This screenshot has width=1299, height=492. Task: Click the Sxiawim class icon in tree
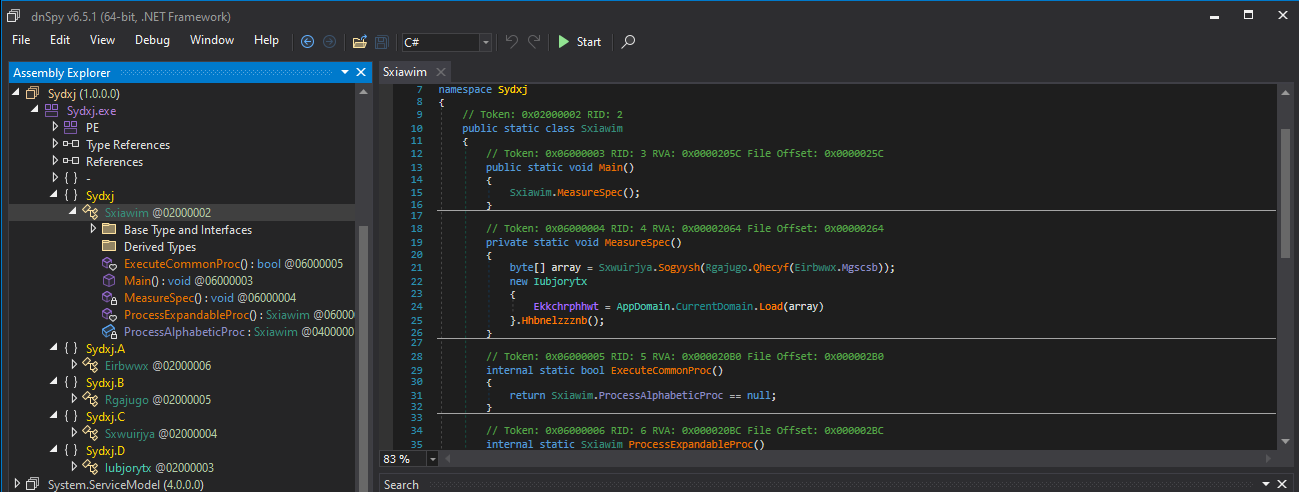(91, 212)
